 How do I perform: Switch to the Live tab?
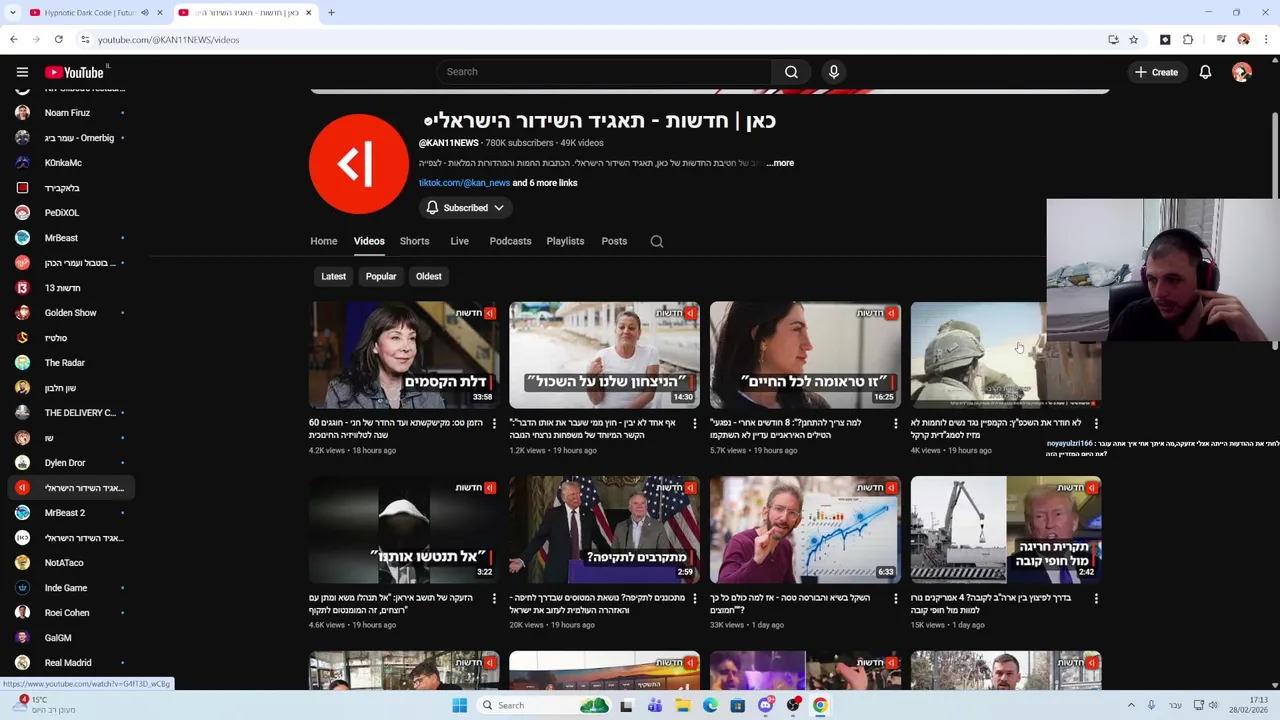459,241
